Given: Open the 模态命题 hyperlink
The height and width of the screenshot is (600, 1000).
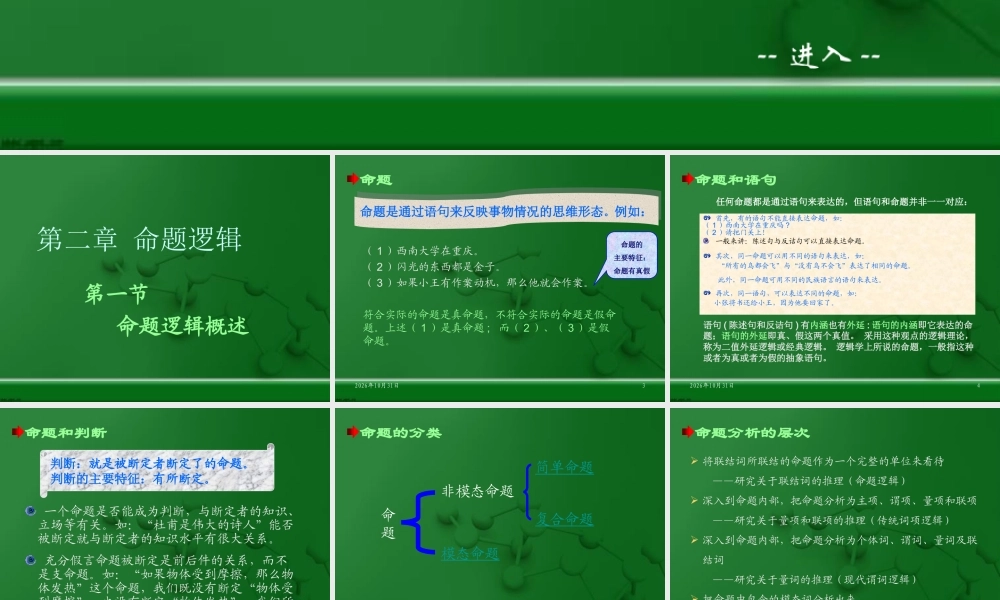Looking at the screenshot, I should 470,553.
